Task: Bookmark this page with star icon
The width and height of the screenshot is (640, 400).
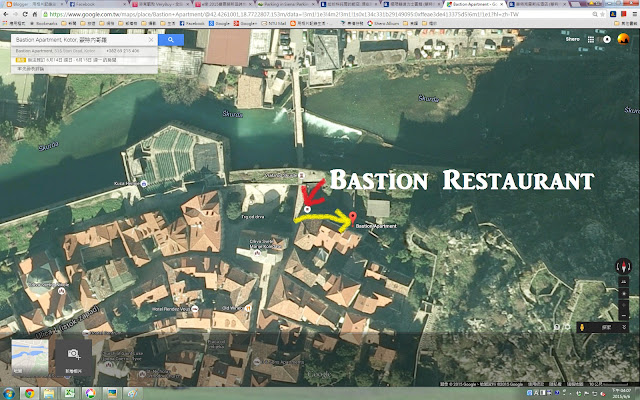Action: coord(603,14)
